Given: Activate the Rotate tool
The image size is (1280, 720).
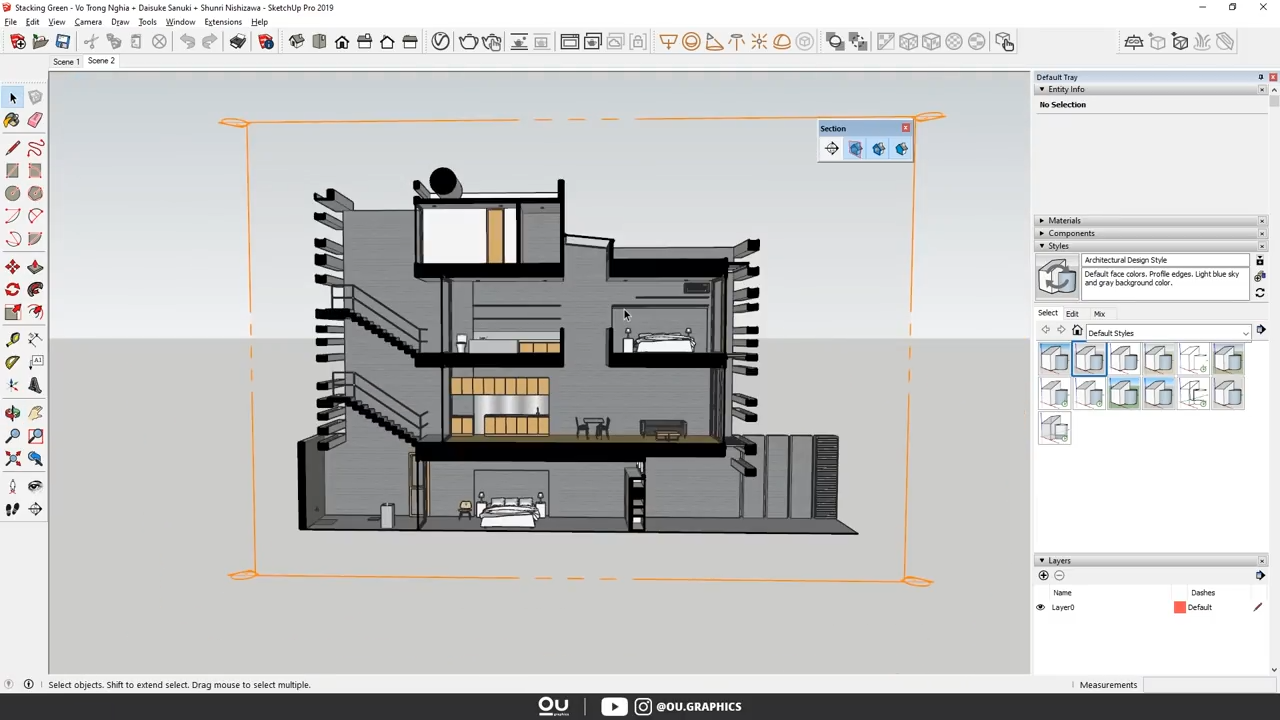Looking at the screenshot, I should pos(12,290).
